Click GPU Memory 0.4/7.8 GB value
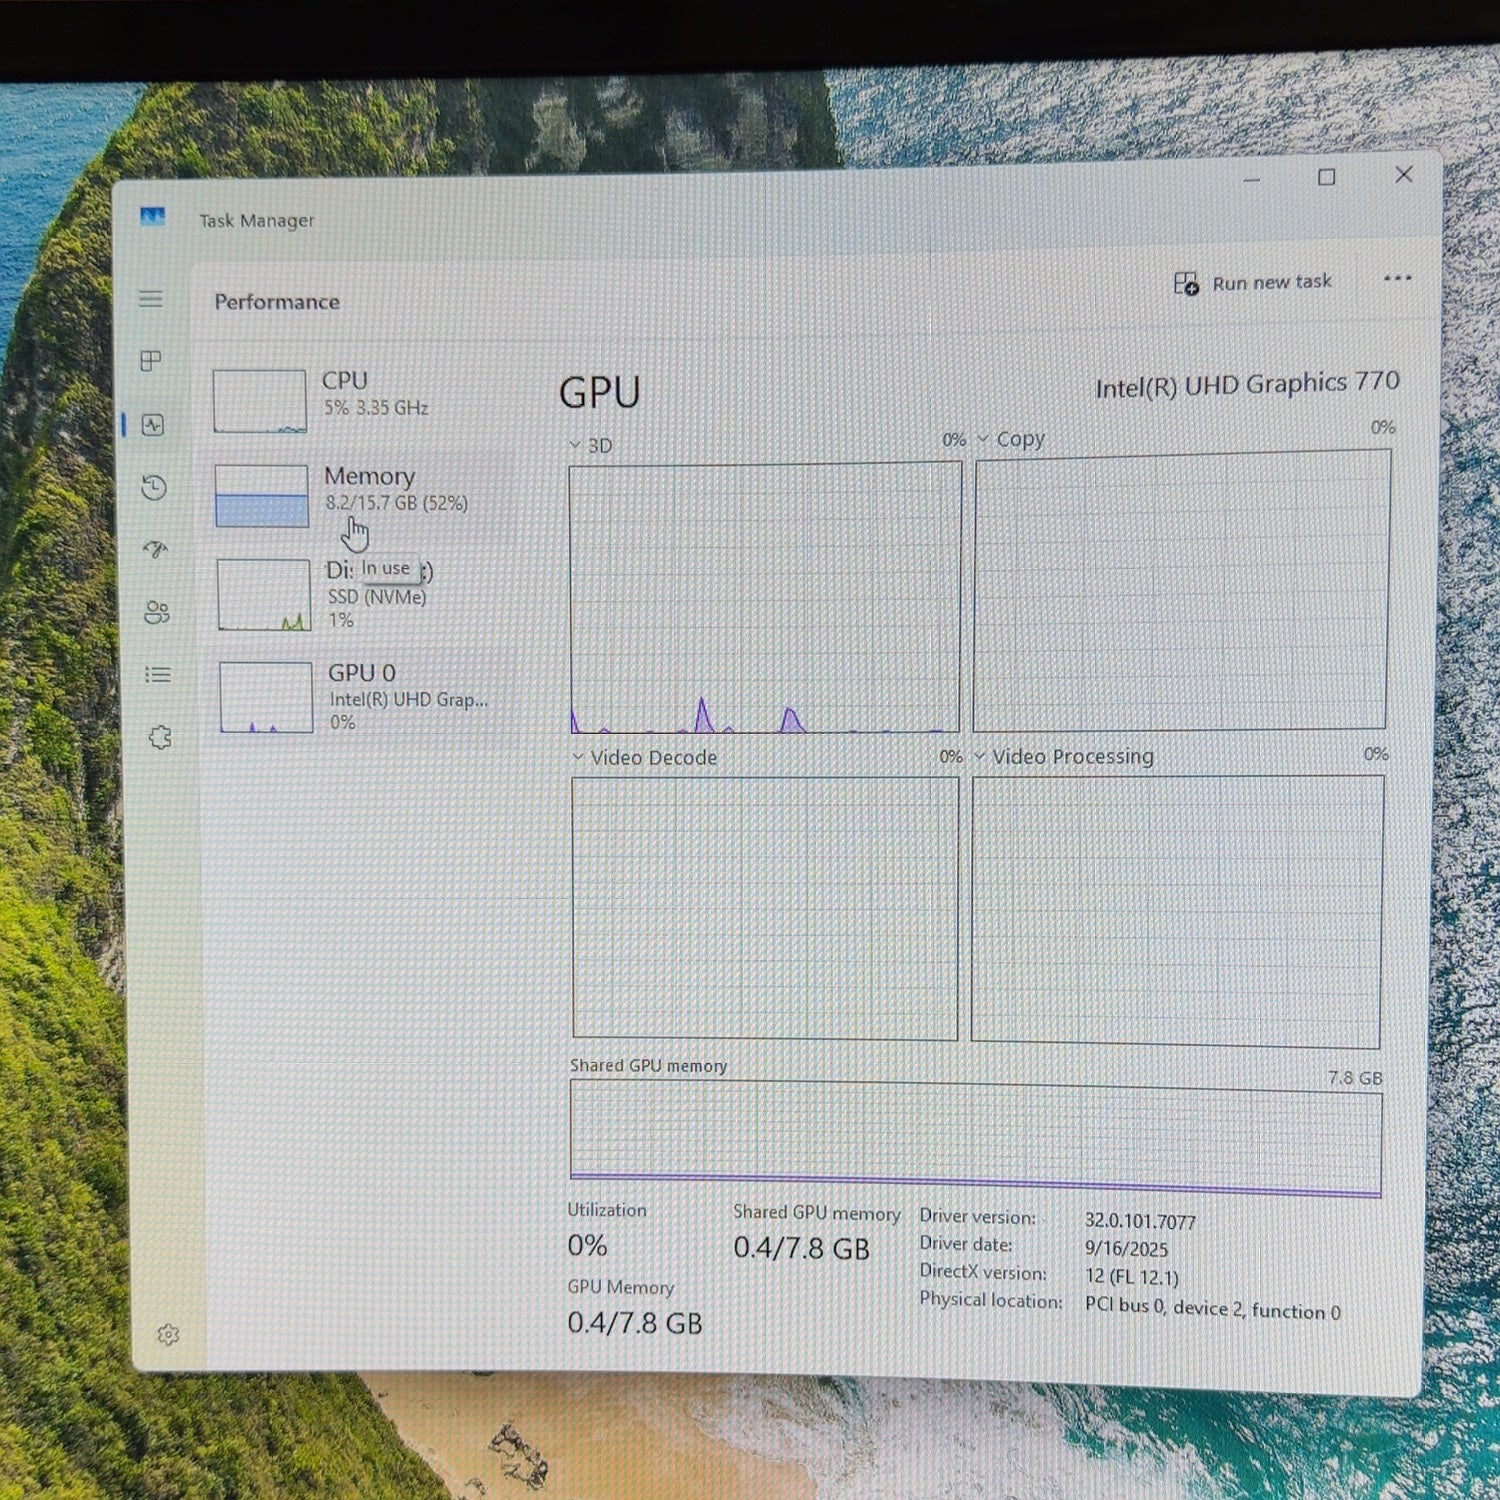Viewport: 1500px width, 1500px height. coord(635,1323)
